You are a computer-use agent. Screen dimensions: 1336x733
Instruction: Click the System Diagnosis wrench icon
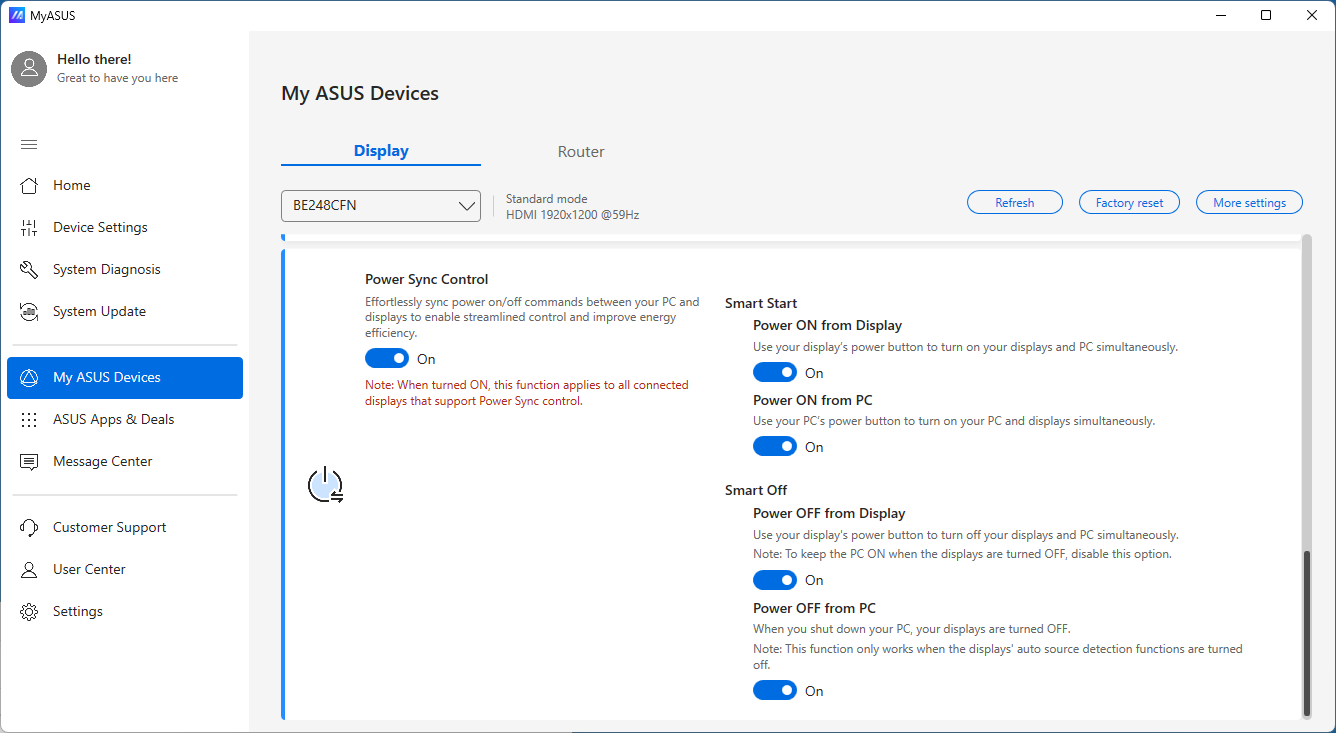29,270
